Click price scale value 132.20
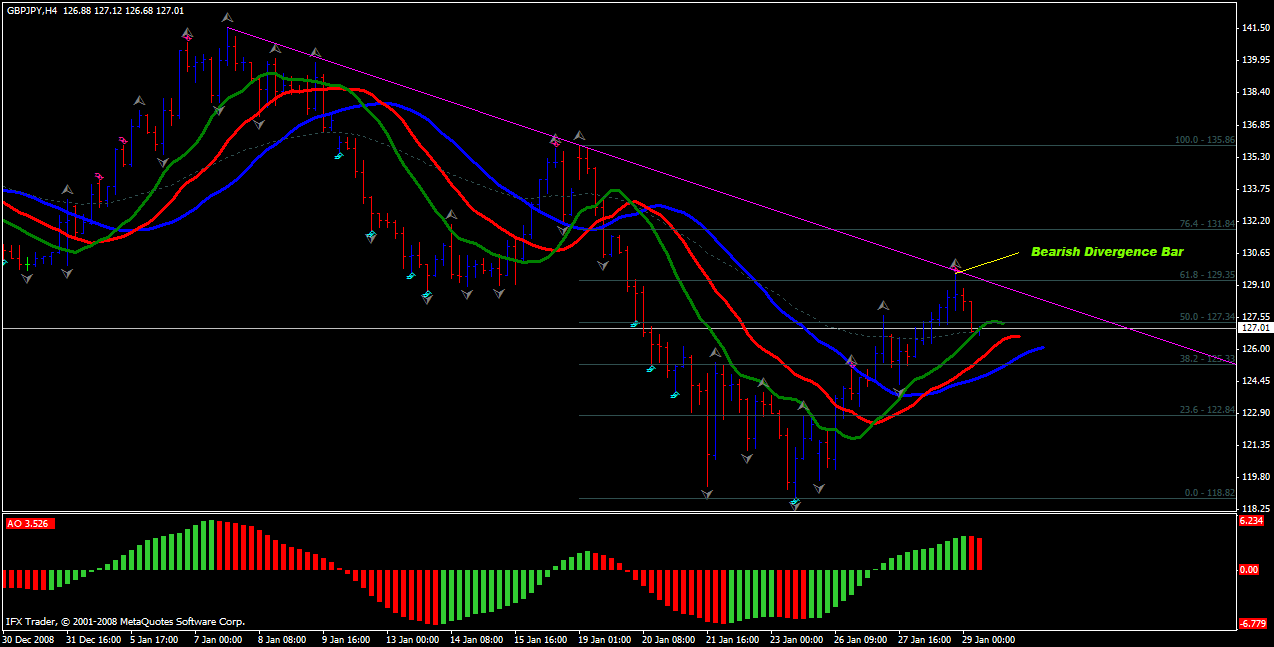The height and width of the screenshot is (647, 1274). pyautogui.click(x=1255, y=221)
